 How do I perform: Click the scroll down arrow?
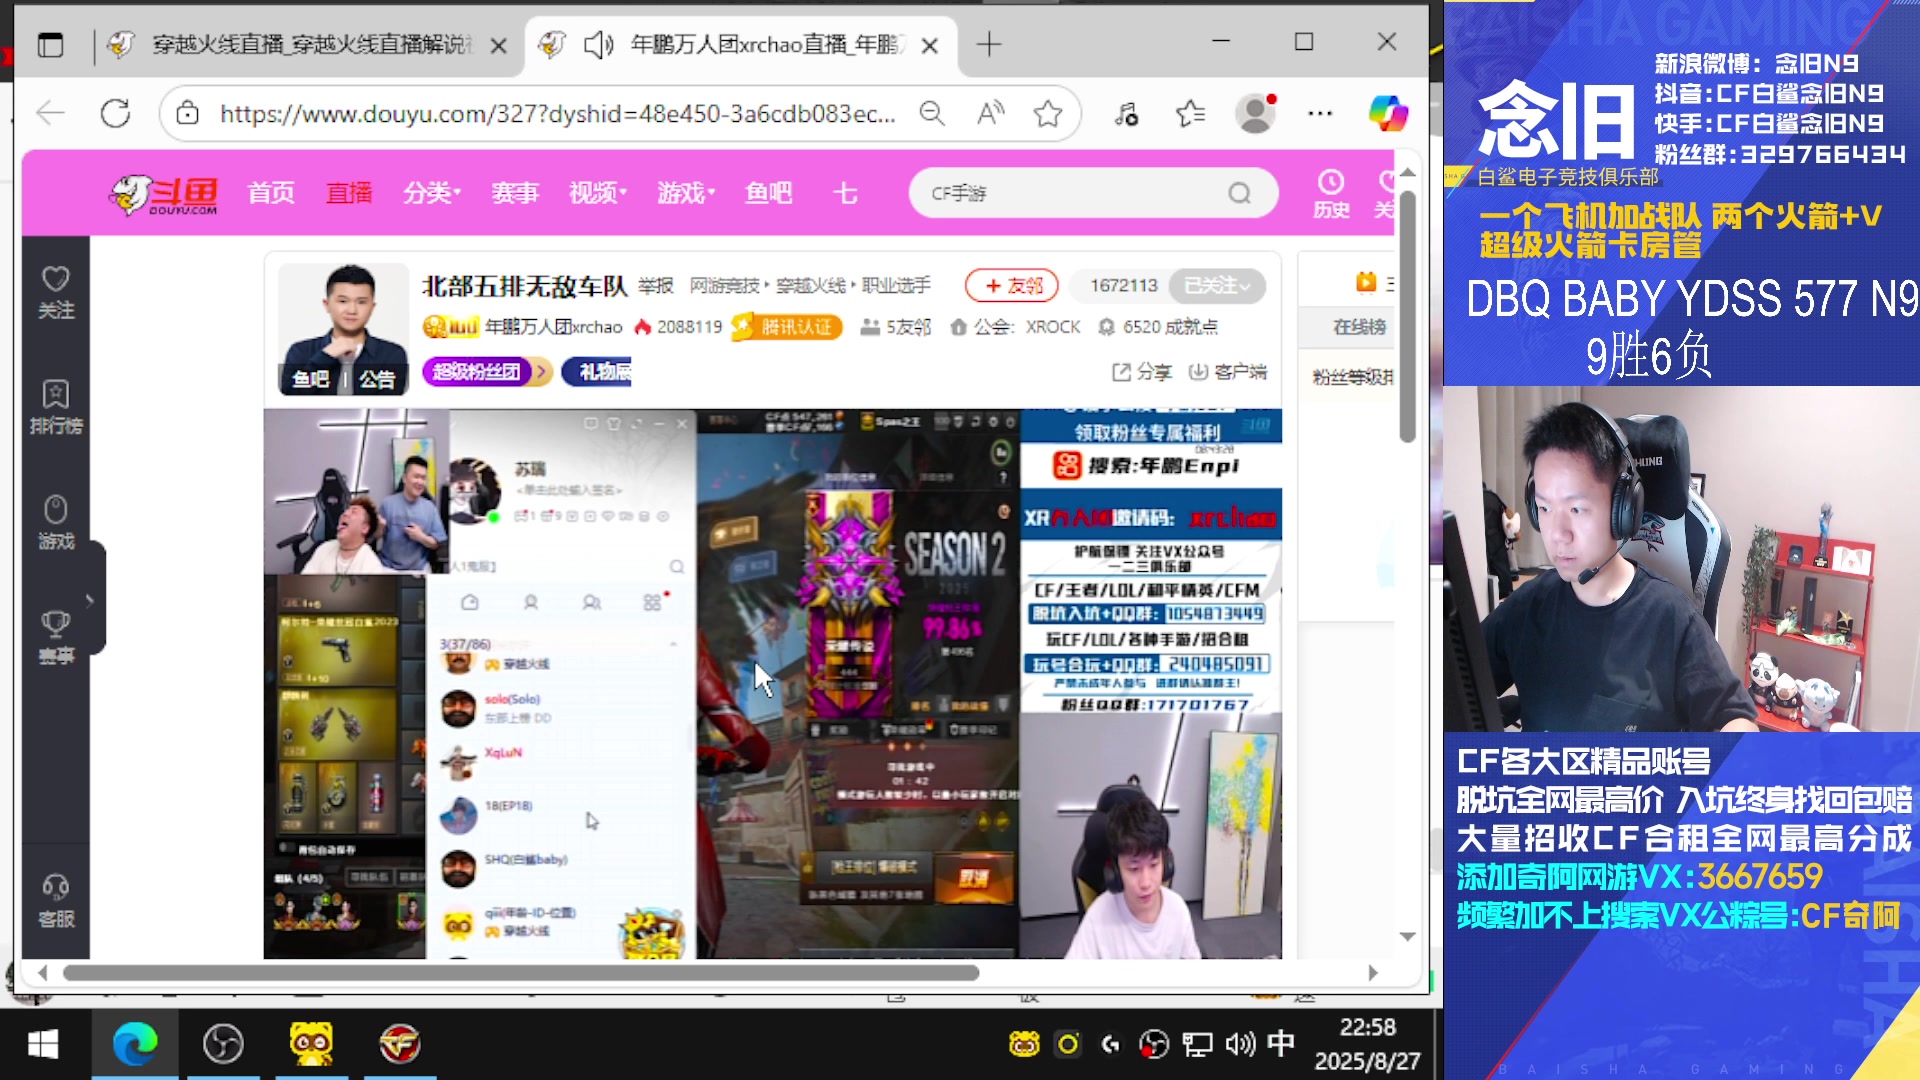1408,937
